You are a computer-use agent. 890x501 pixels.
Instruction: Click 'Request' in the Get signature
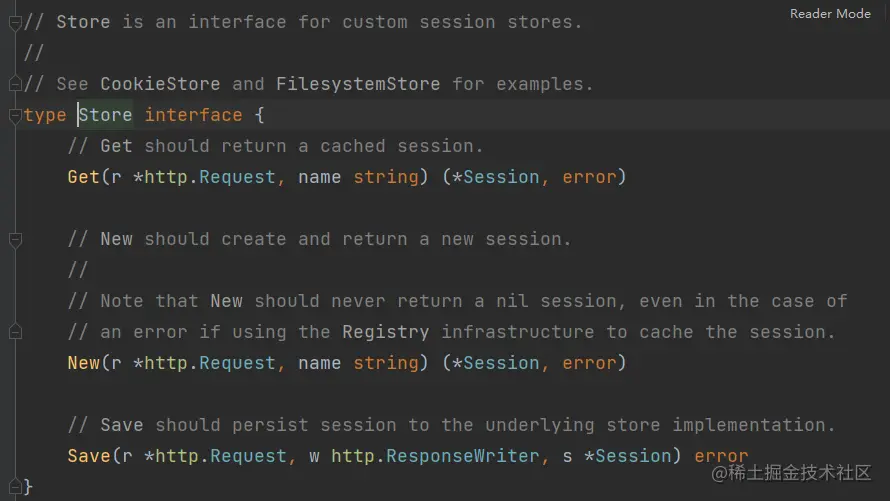click(x=237, y=177)
